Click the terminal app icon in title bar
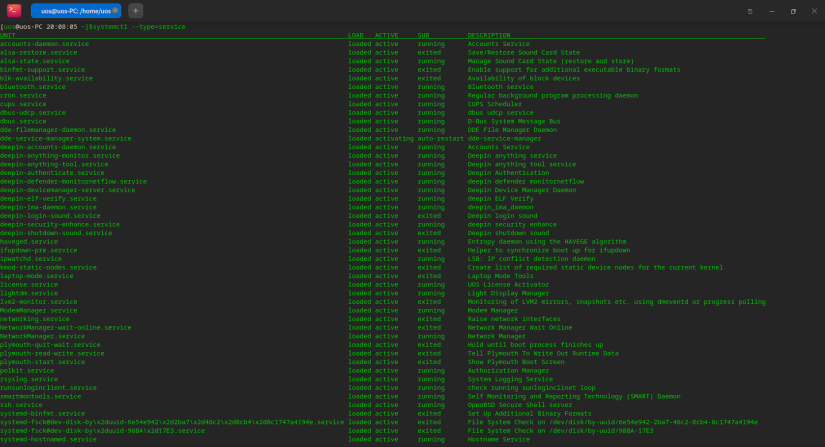The image size is (825, 447). click(x=14, y=10)
